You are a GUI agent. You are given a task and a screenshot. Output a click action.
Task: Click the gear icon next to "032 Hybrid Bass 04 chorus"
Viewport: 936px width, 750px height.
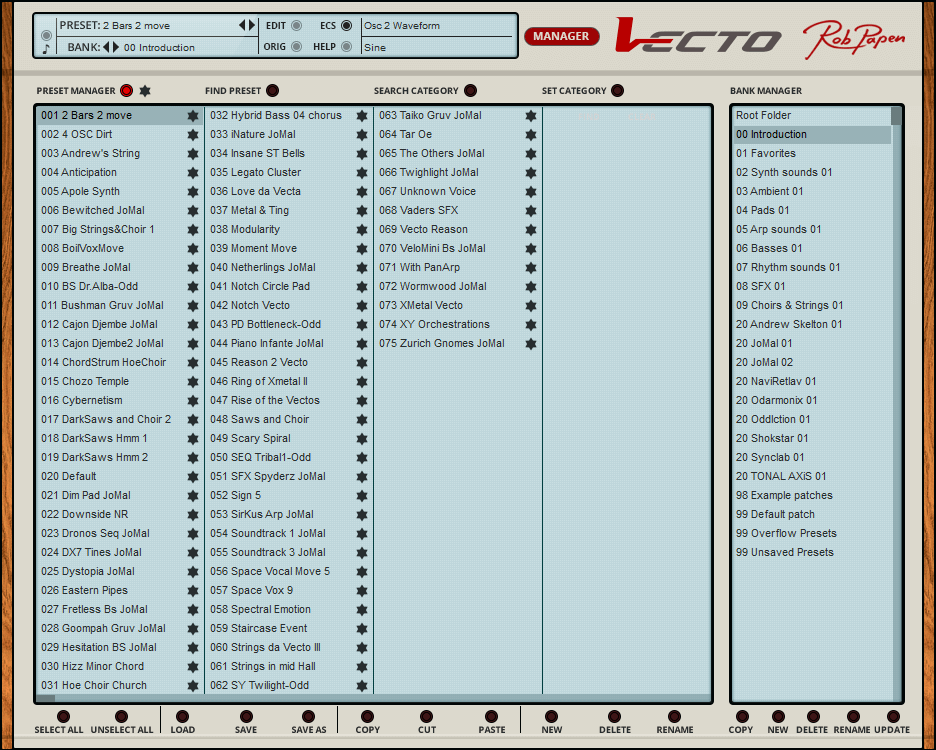click(361, 115)
